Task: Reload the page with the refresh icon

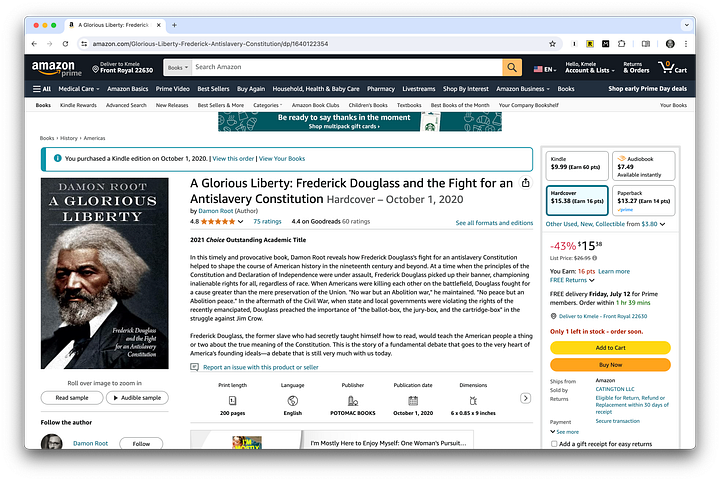Action: click(x=65, y=44)
